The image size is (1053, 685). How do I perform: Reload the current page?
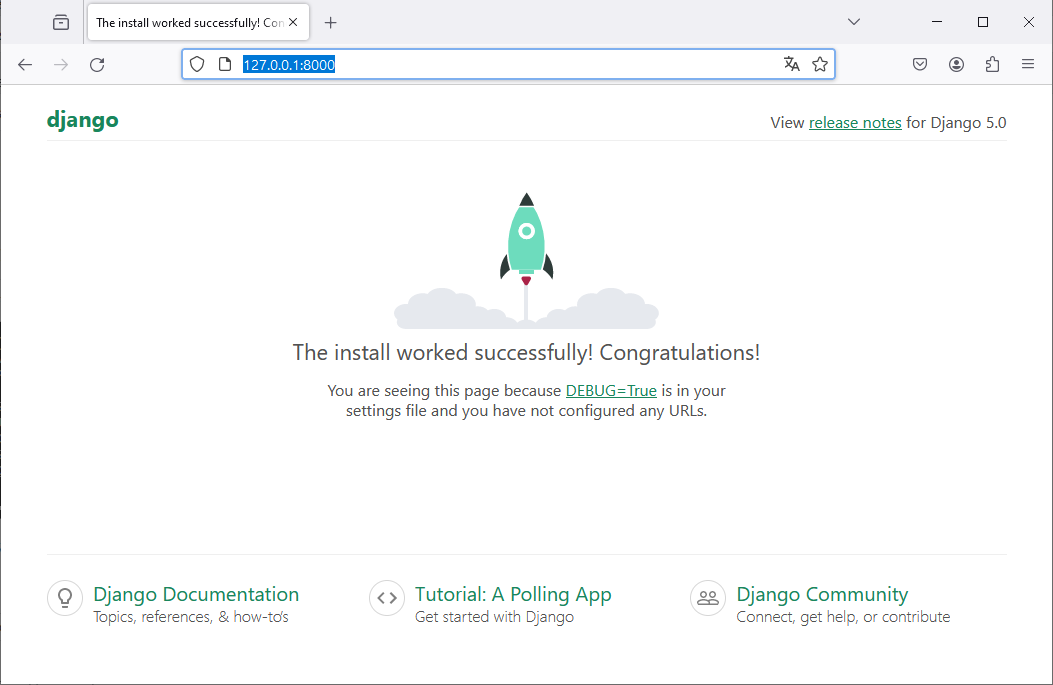pyautogui.click(x=97, y=65)
